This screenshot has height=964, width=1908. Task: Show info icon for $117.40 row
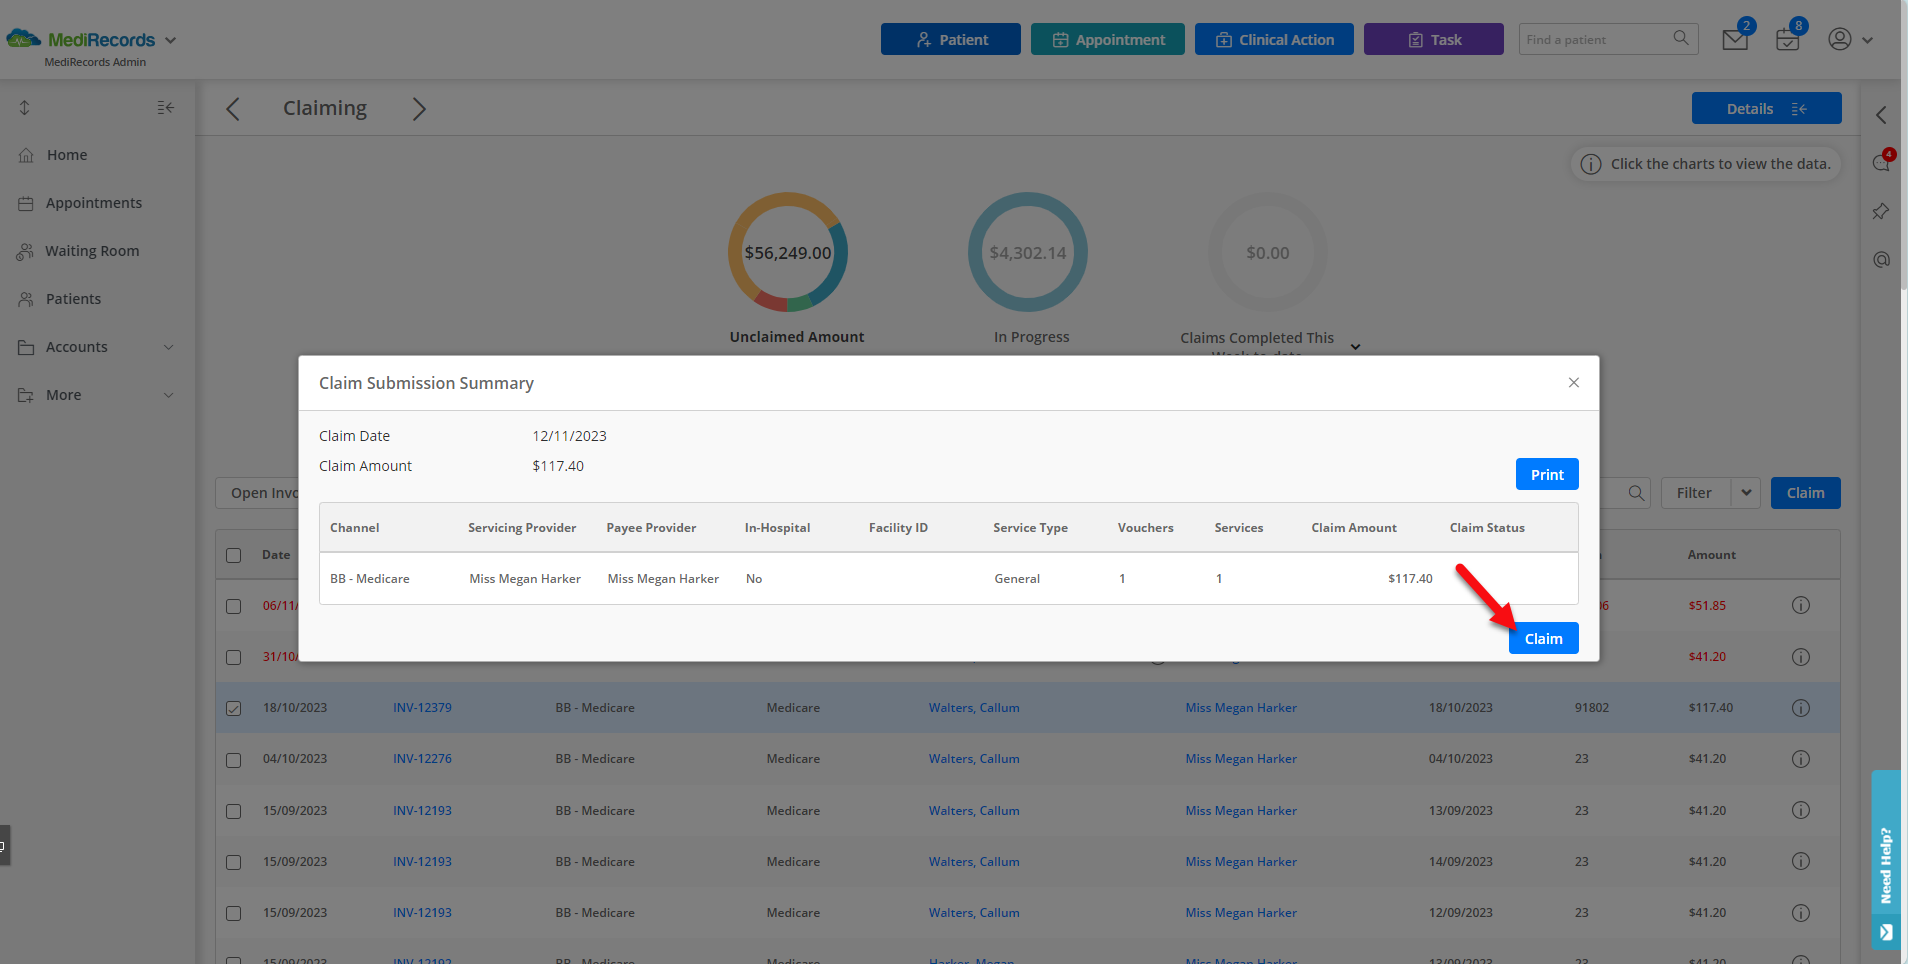(x=1801, y=708)
